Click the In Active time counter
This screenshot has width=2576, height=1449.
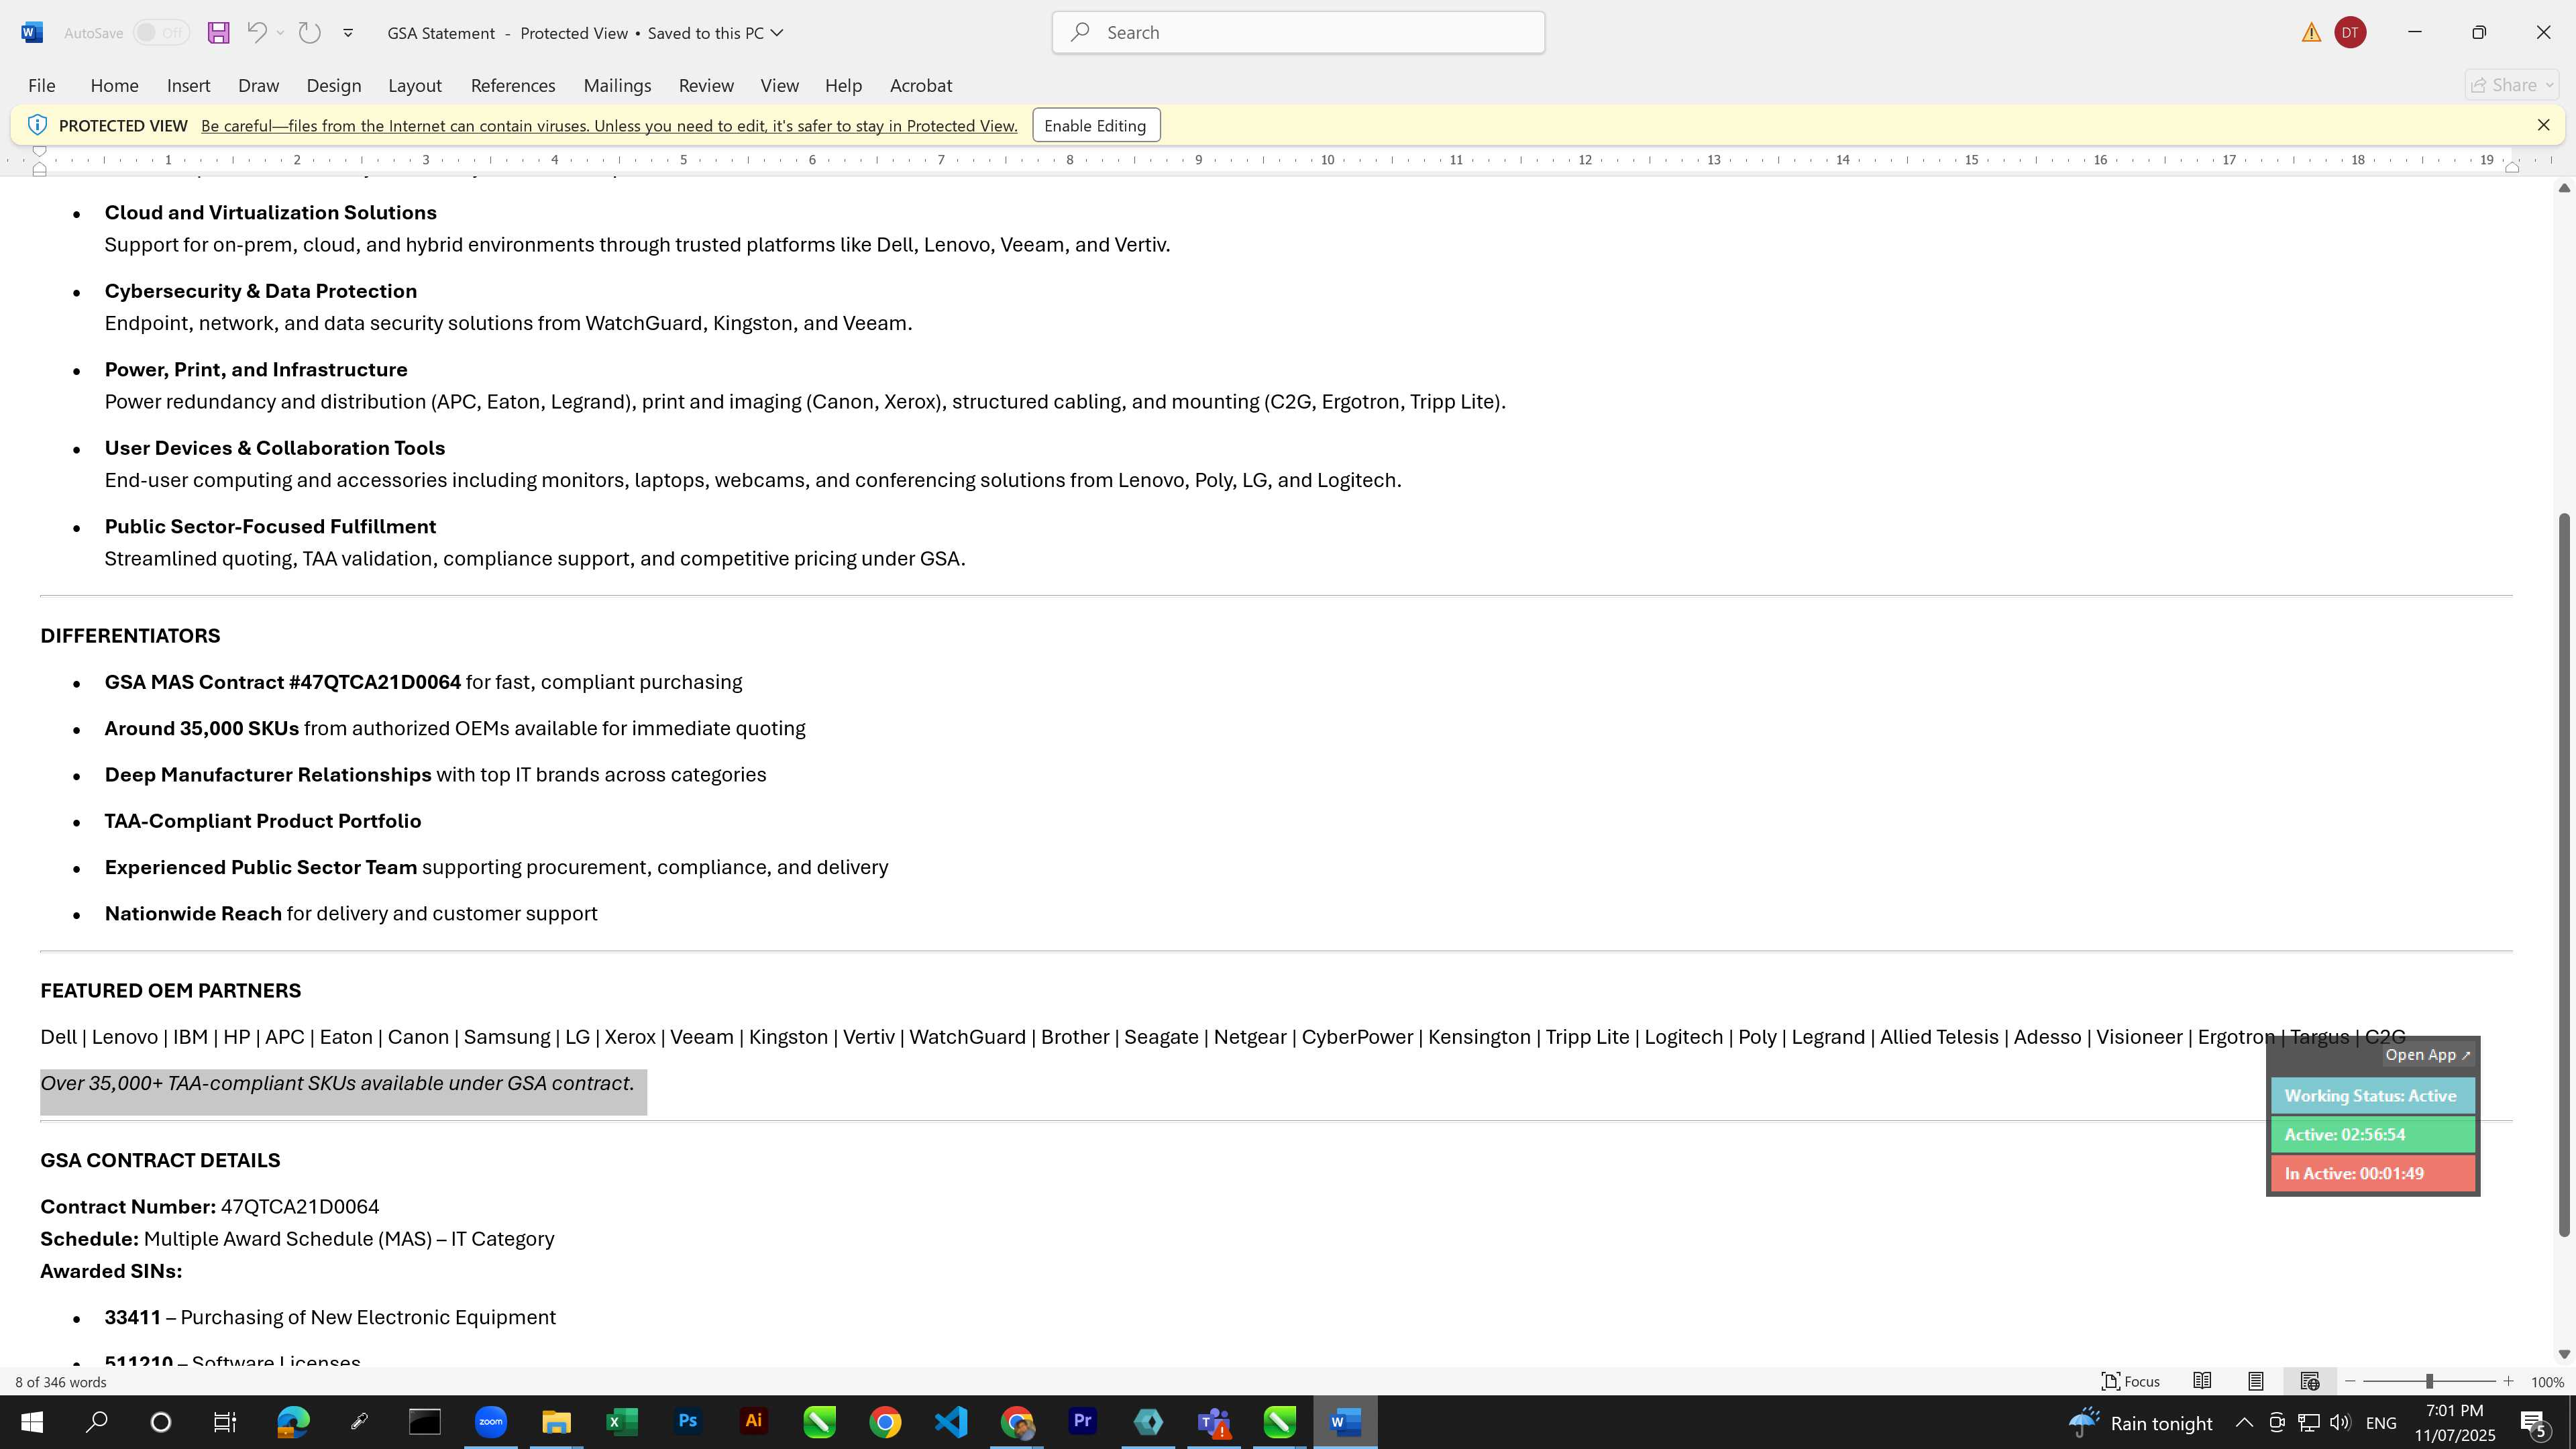pyautogui.click(x=2372, y=1174)
